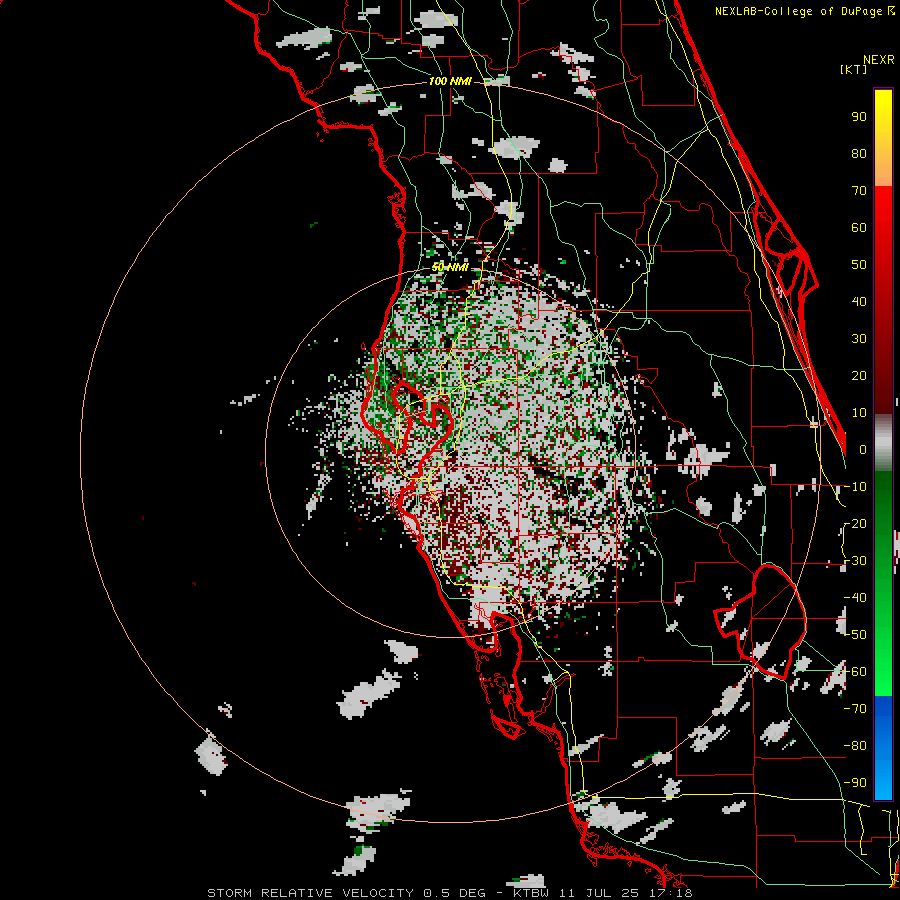Click the "20" positive scale value

point(859,376)
